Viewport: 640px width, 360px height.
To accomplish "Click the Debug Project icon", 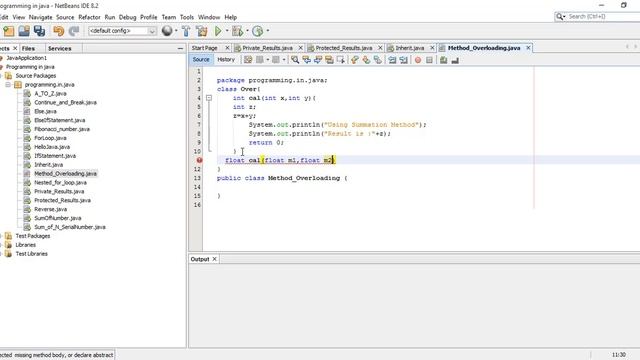I will tap(237, 31).
